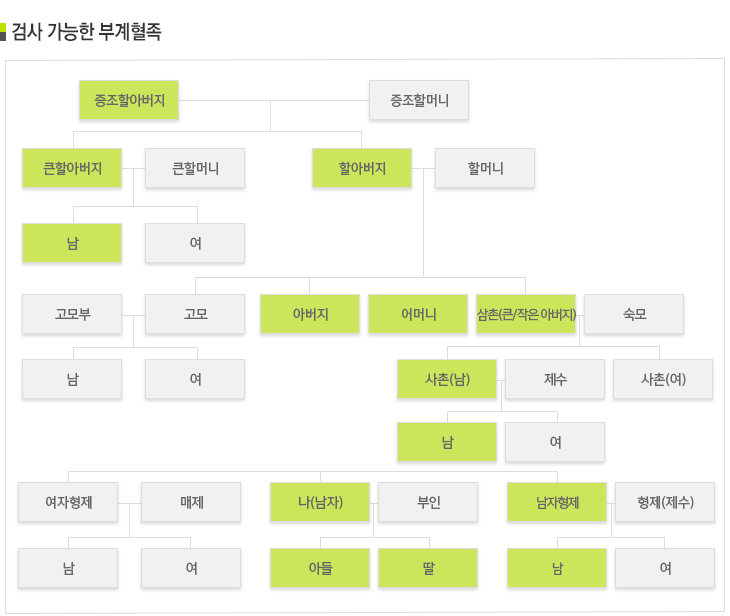
Task: Click the green 큰할아버지 node
Action: coord(73,168)
